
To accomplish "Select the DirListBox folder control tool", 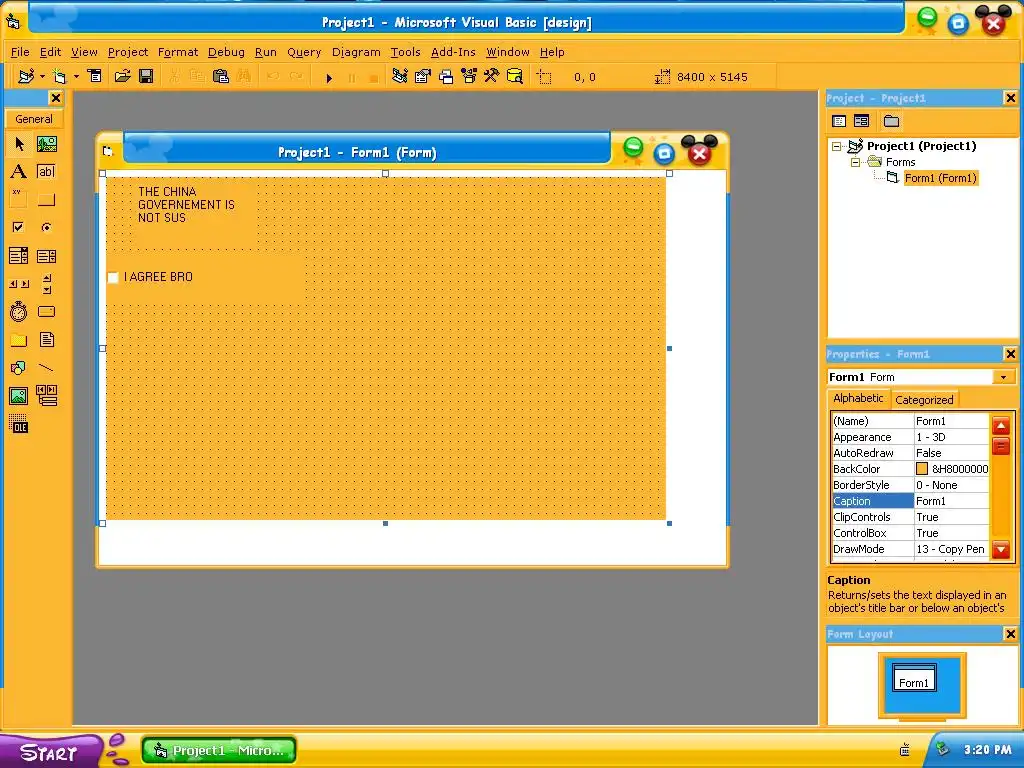I will (x=19, y=340).
